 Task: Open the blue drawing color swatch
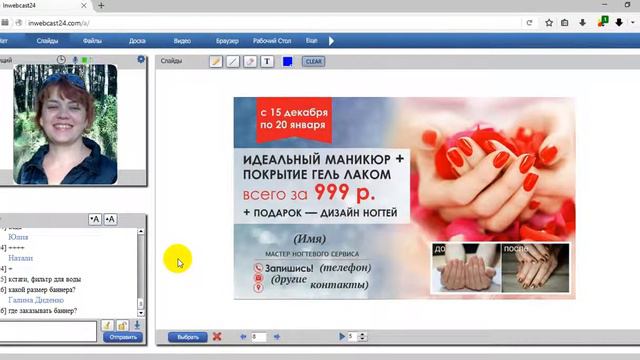(287, 62)
